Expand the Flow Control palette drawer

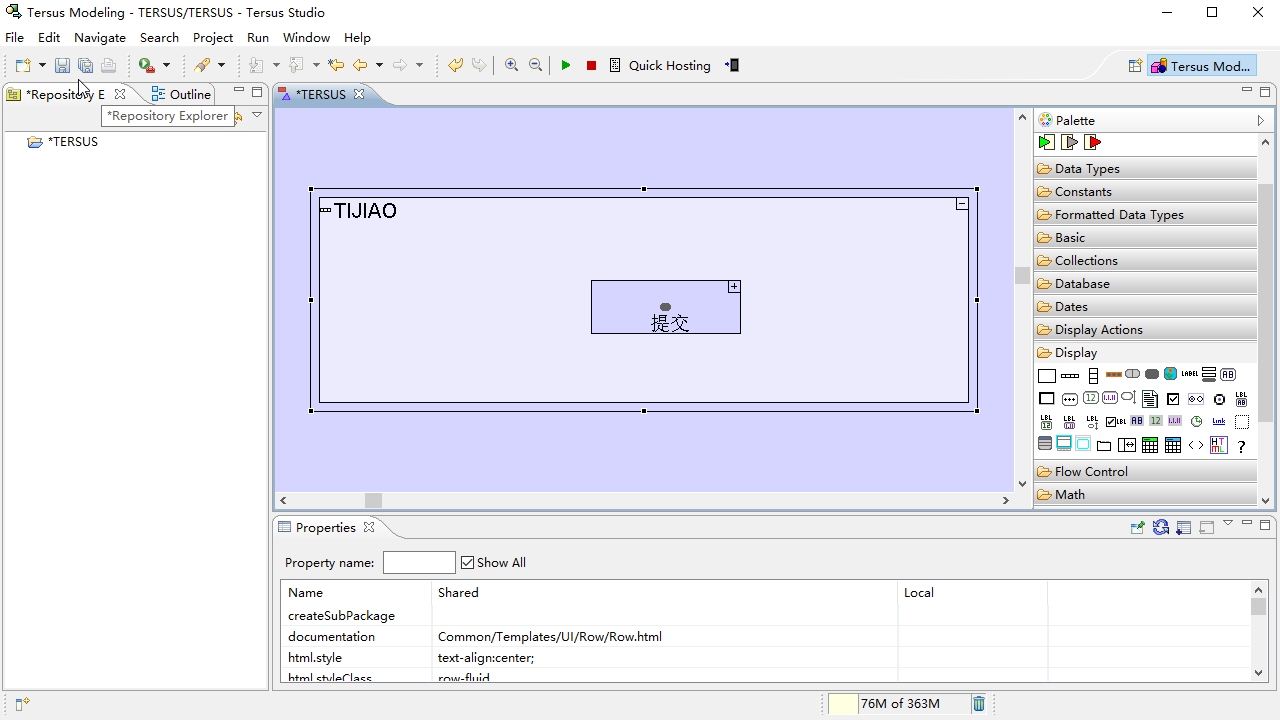pos(1146,471)
